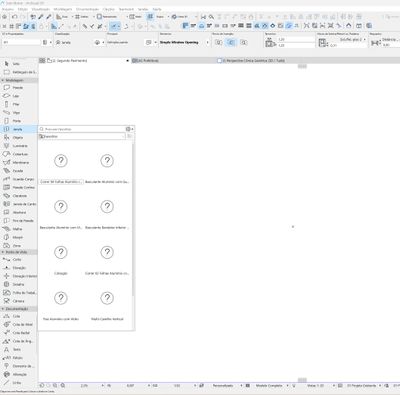Viewport: 400px width, 395px height.
Task: Select the Zona zone tool
Action: [18, 246]
